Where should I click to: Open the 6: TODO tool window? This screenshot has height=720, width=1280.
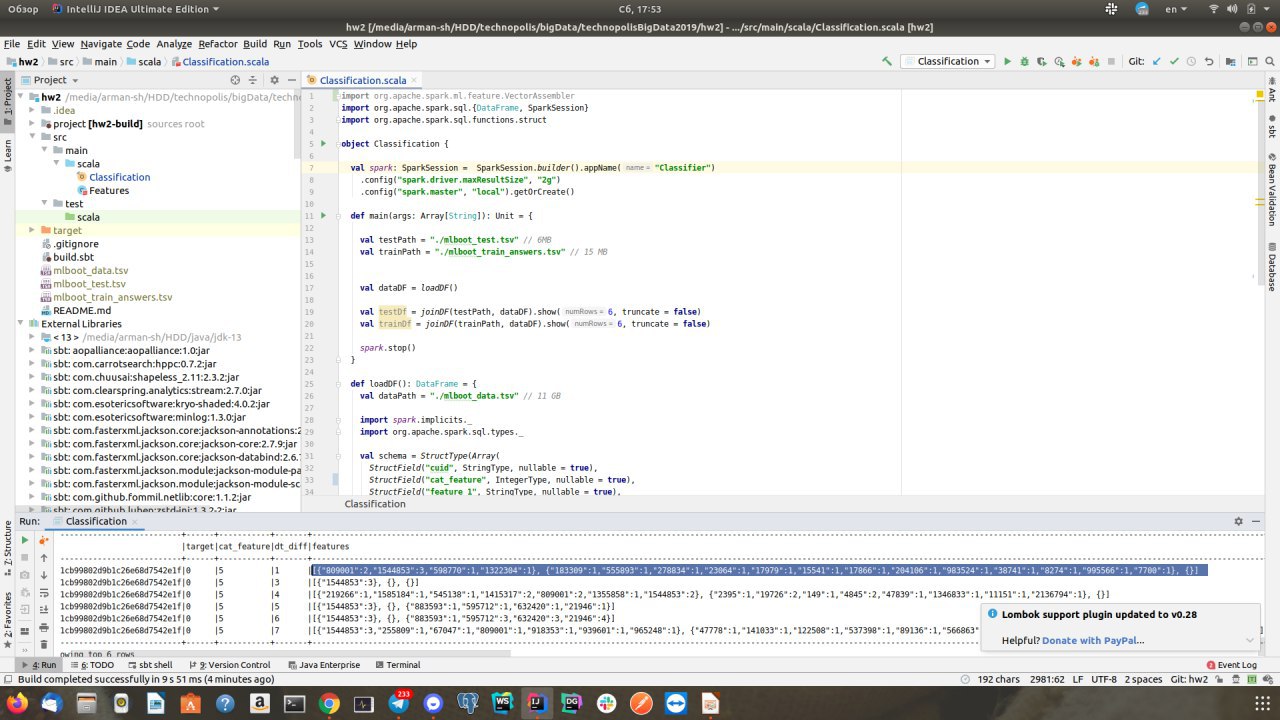(x=90, y=665)
